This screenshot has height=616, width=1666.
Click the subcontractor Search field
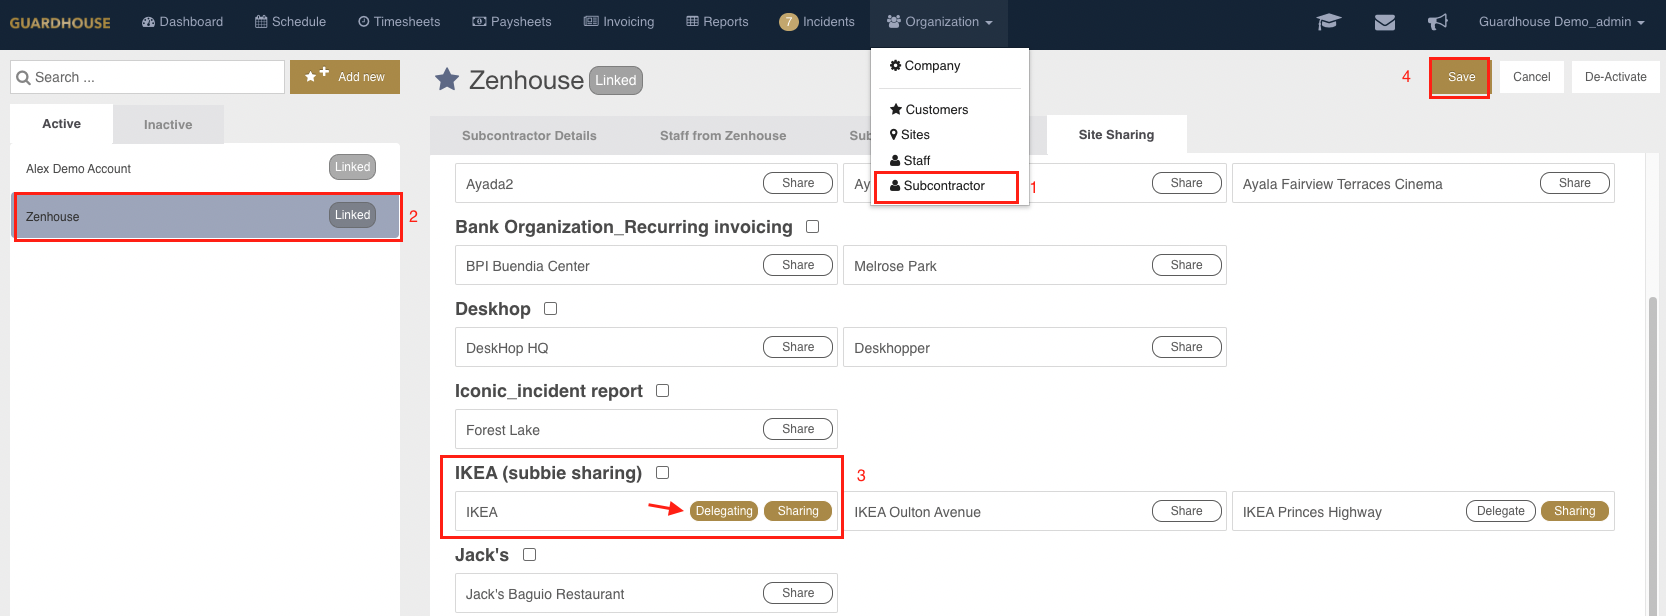pyautogui.click(x=148, y=77)
